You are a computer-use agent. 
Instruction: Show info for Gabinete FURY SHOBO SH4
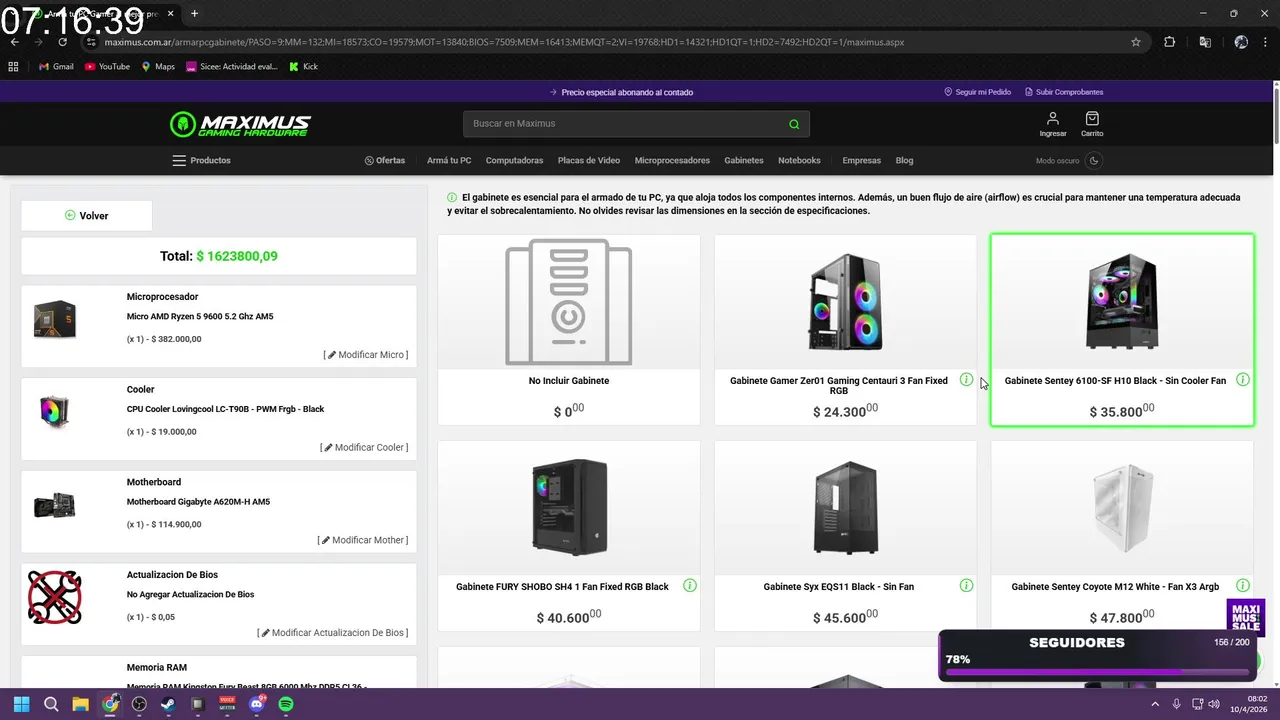690,585
